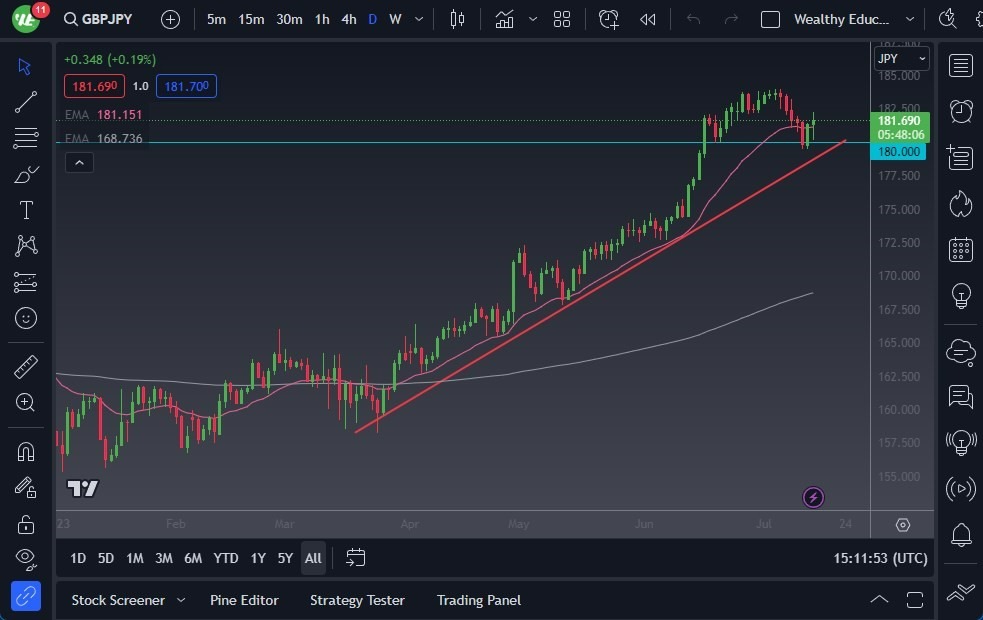
Task: Set range to 6M
Action: tap(193, 558)
